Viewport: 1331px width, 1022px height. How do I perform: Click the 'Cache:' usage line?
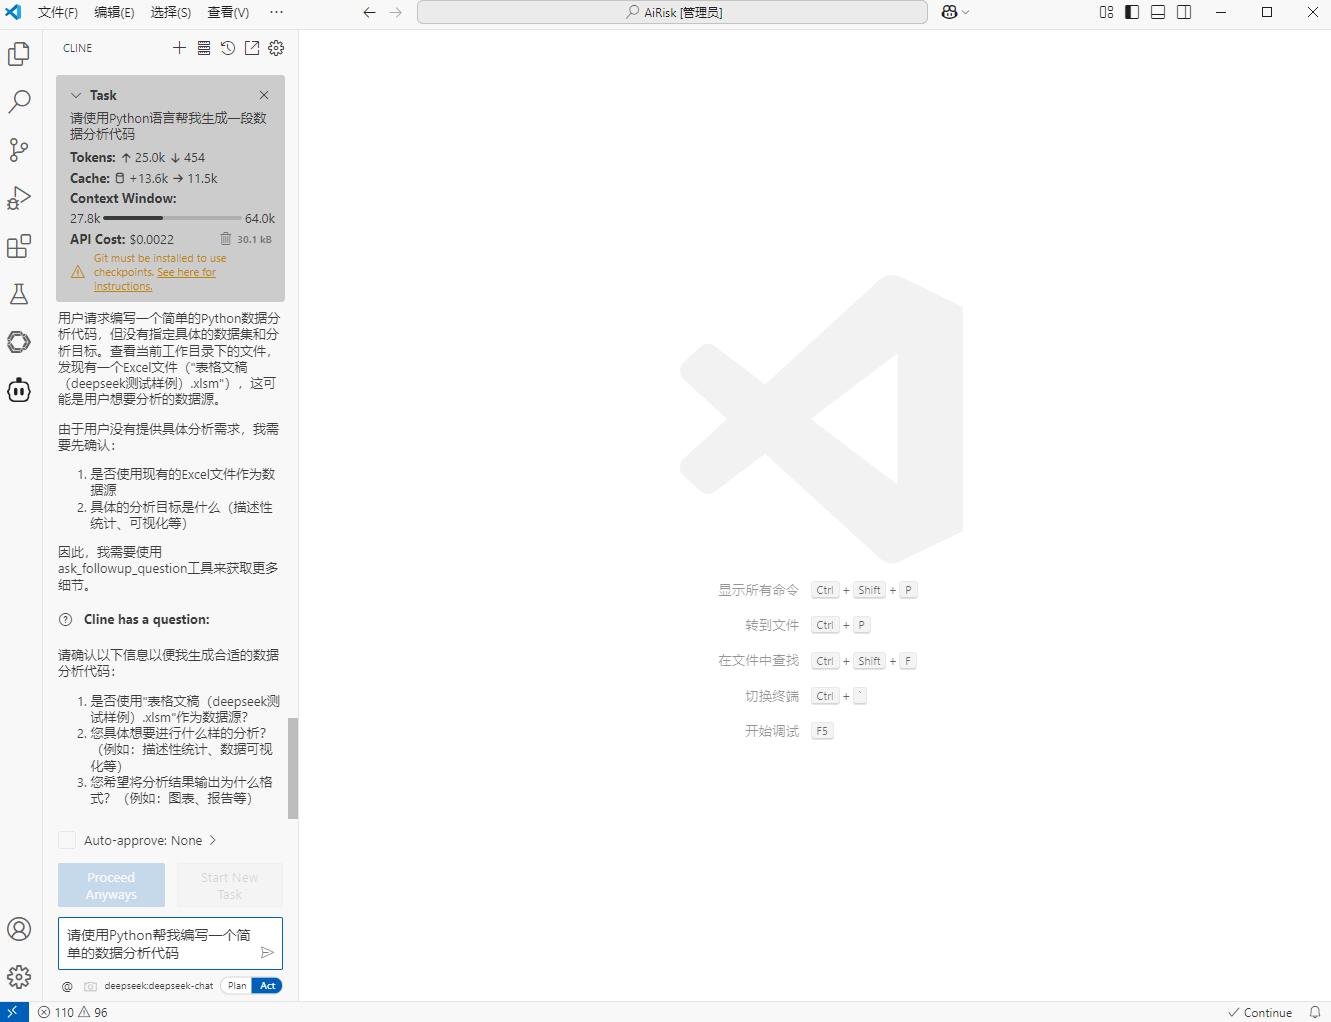(144, 178)
